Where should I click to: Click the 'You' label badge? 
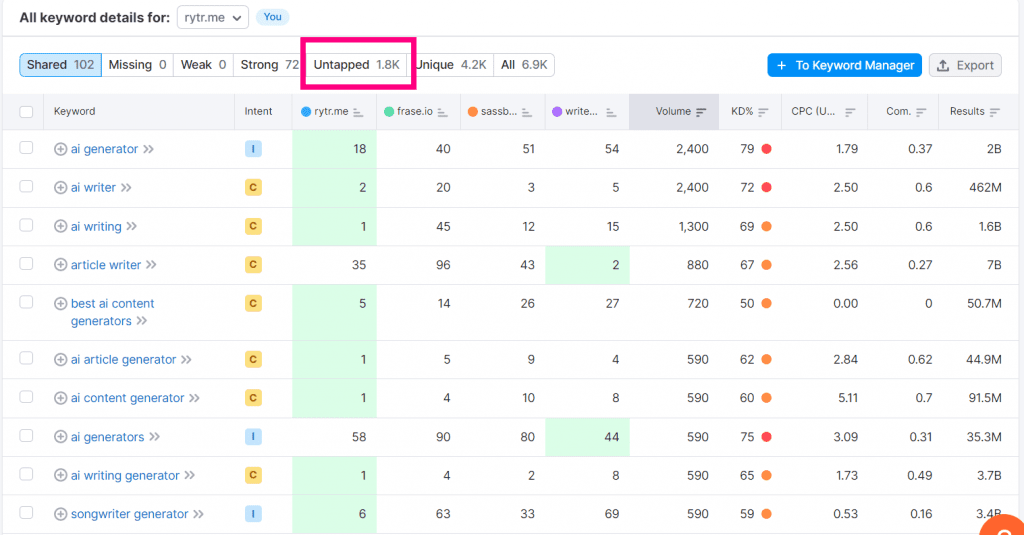click(x=272, y=17)
